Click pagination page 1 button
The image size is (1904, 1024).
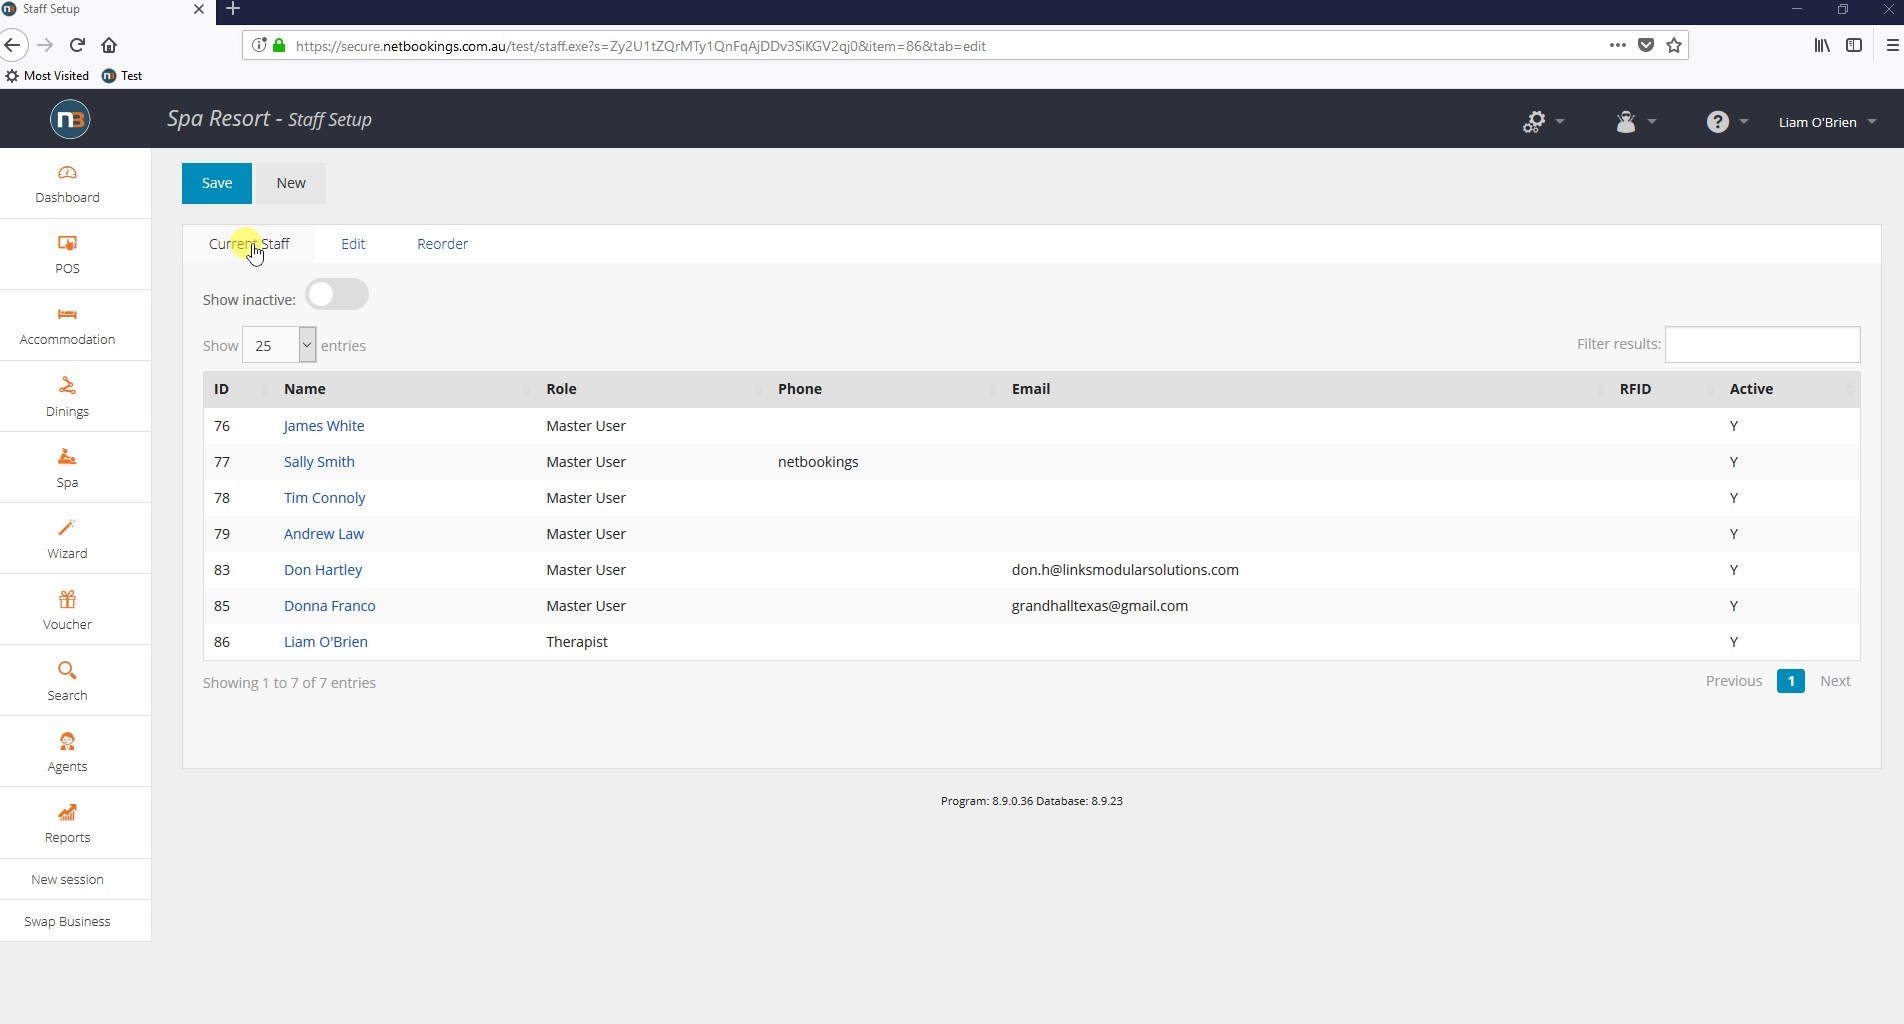(1790, 681)
